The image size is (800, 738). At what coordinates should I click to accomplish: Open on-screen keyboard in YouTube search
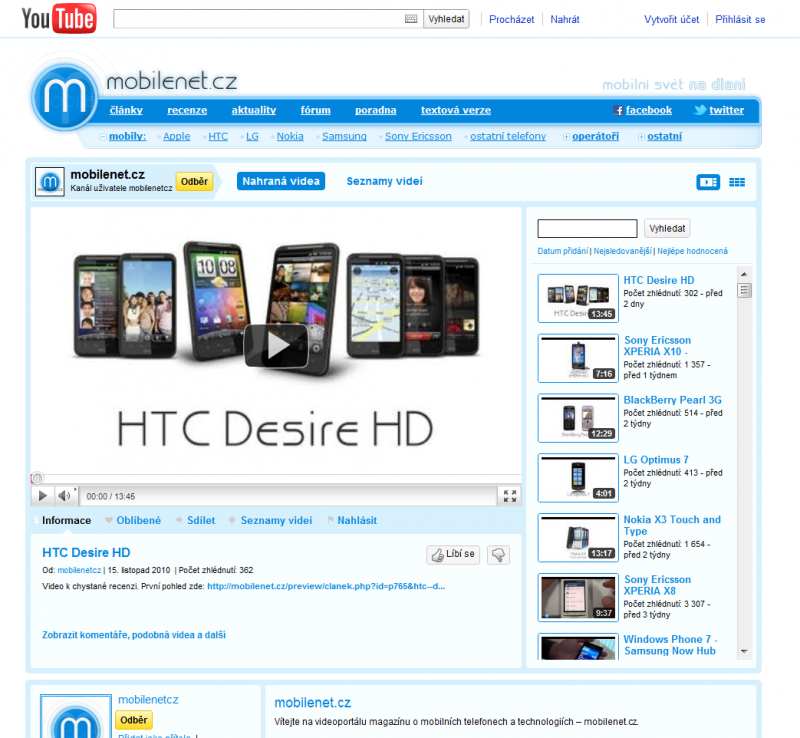tap(411, 19)
